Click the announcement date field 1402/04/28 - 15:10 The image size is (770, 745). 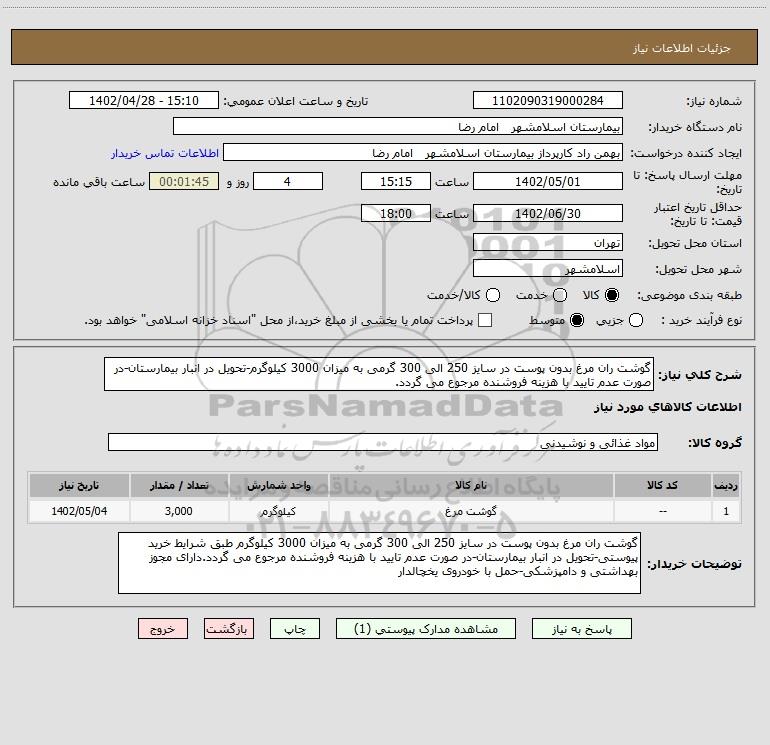click(144, 100)
